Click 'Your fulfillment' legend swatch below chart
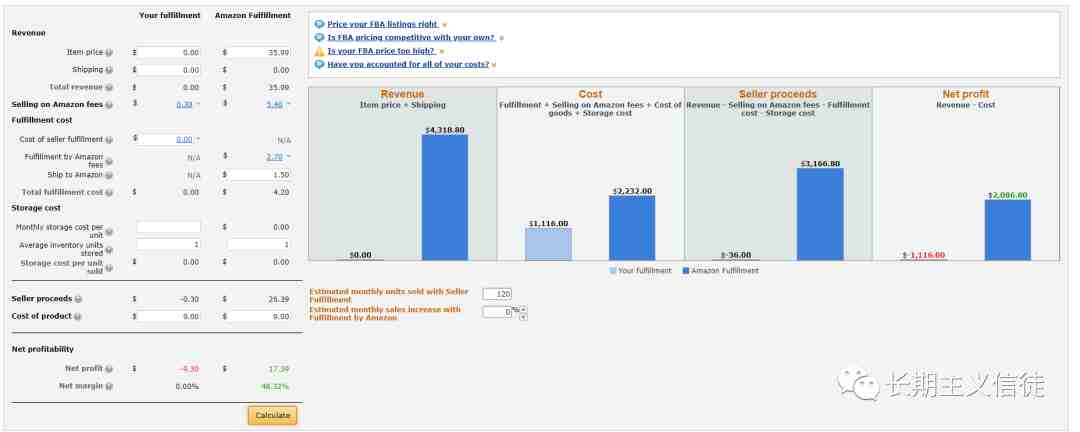1080x432 pixels. 613,271
